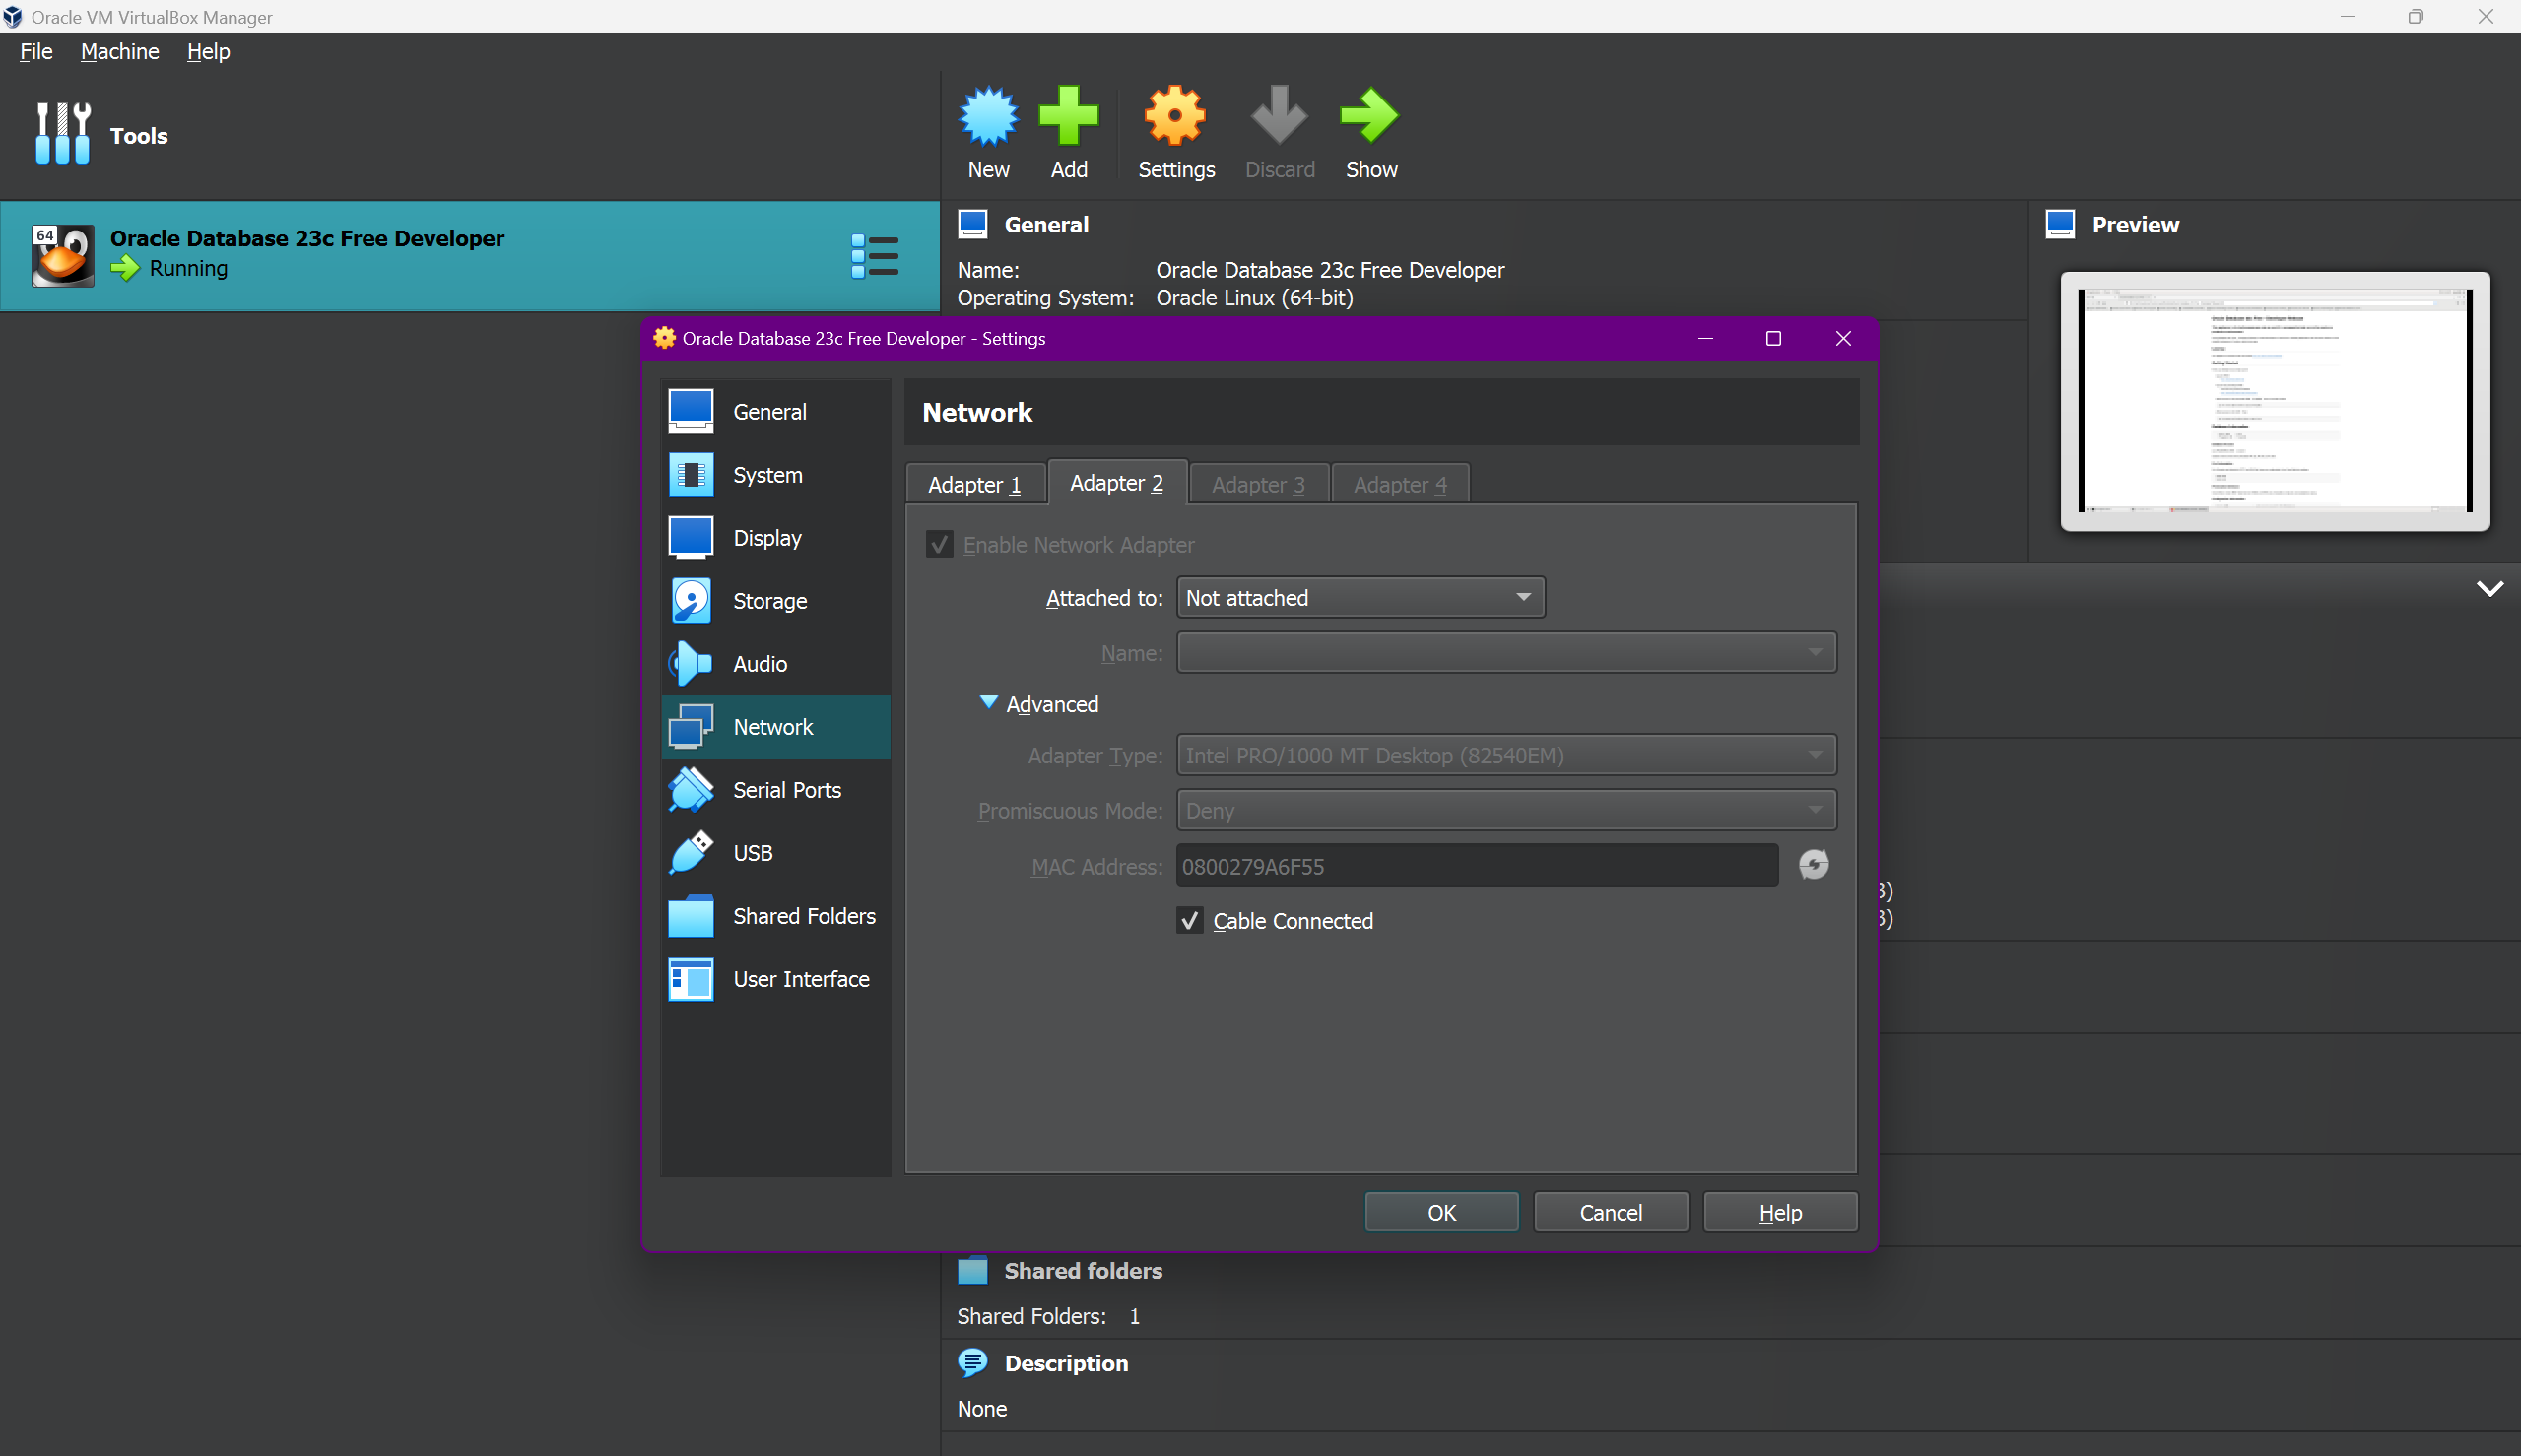Viewport: 2521px width, 1456px height.
Task: Click the VM preview thumbnail
Action: point(2274,401)
